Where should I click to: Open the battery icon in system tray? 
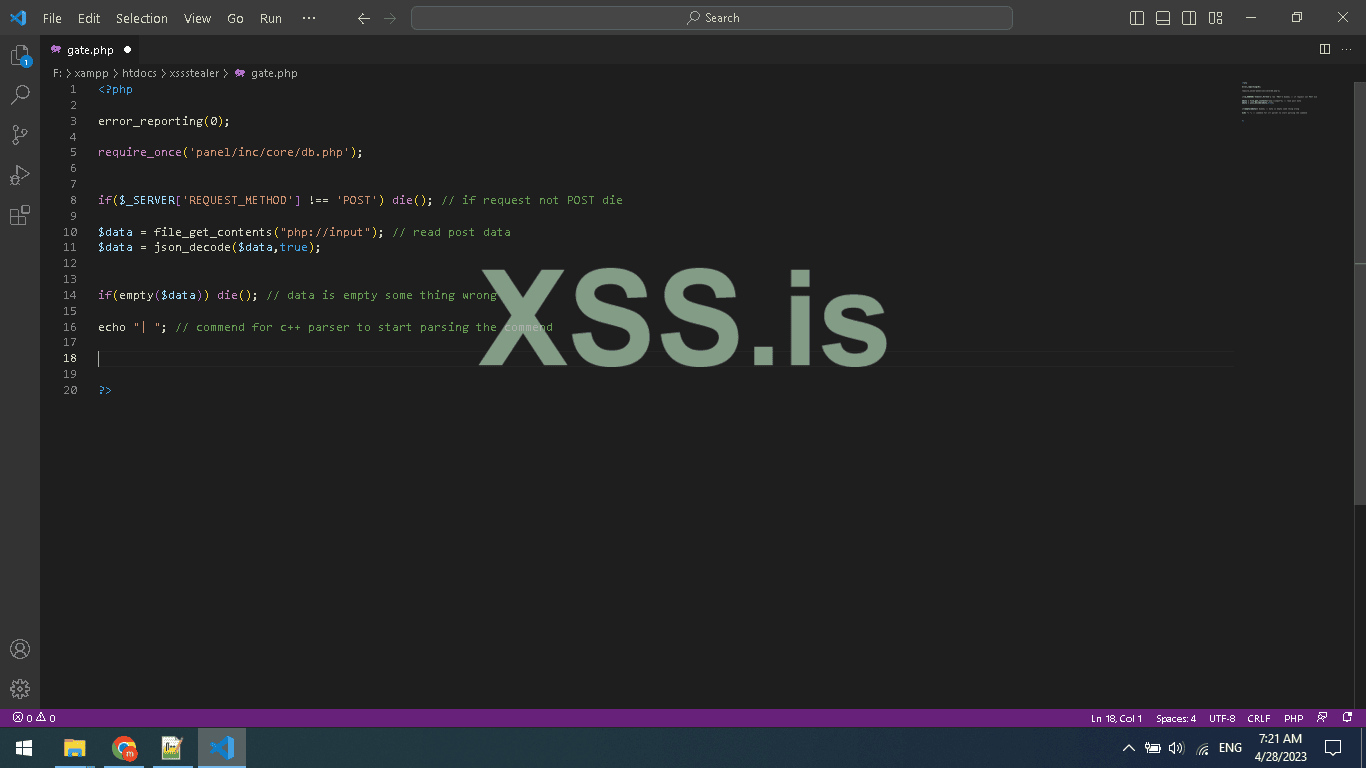tap(1153, 748)
